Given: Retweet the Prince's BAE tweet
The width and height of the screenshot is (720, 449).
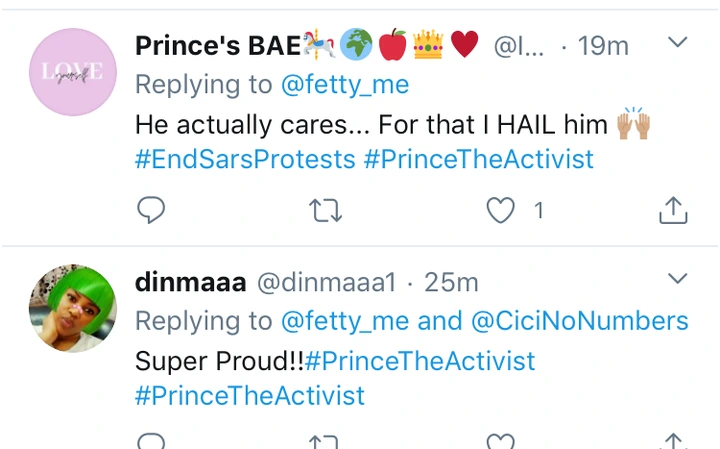Looking at the screenshot, I should coord(324,210).
